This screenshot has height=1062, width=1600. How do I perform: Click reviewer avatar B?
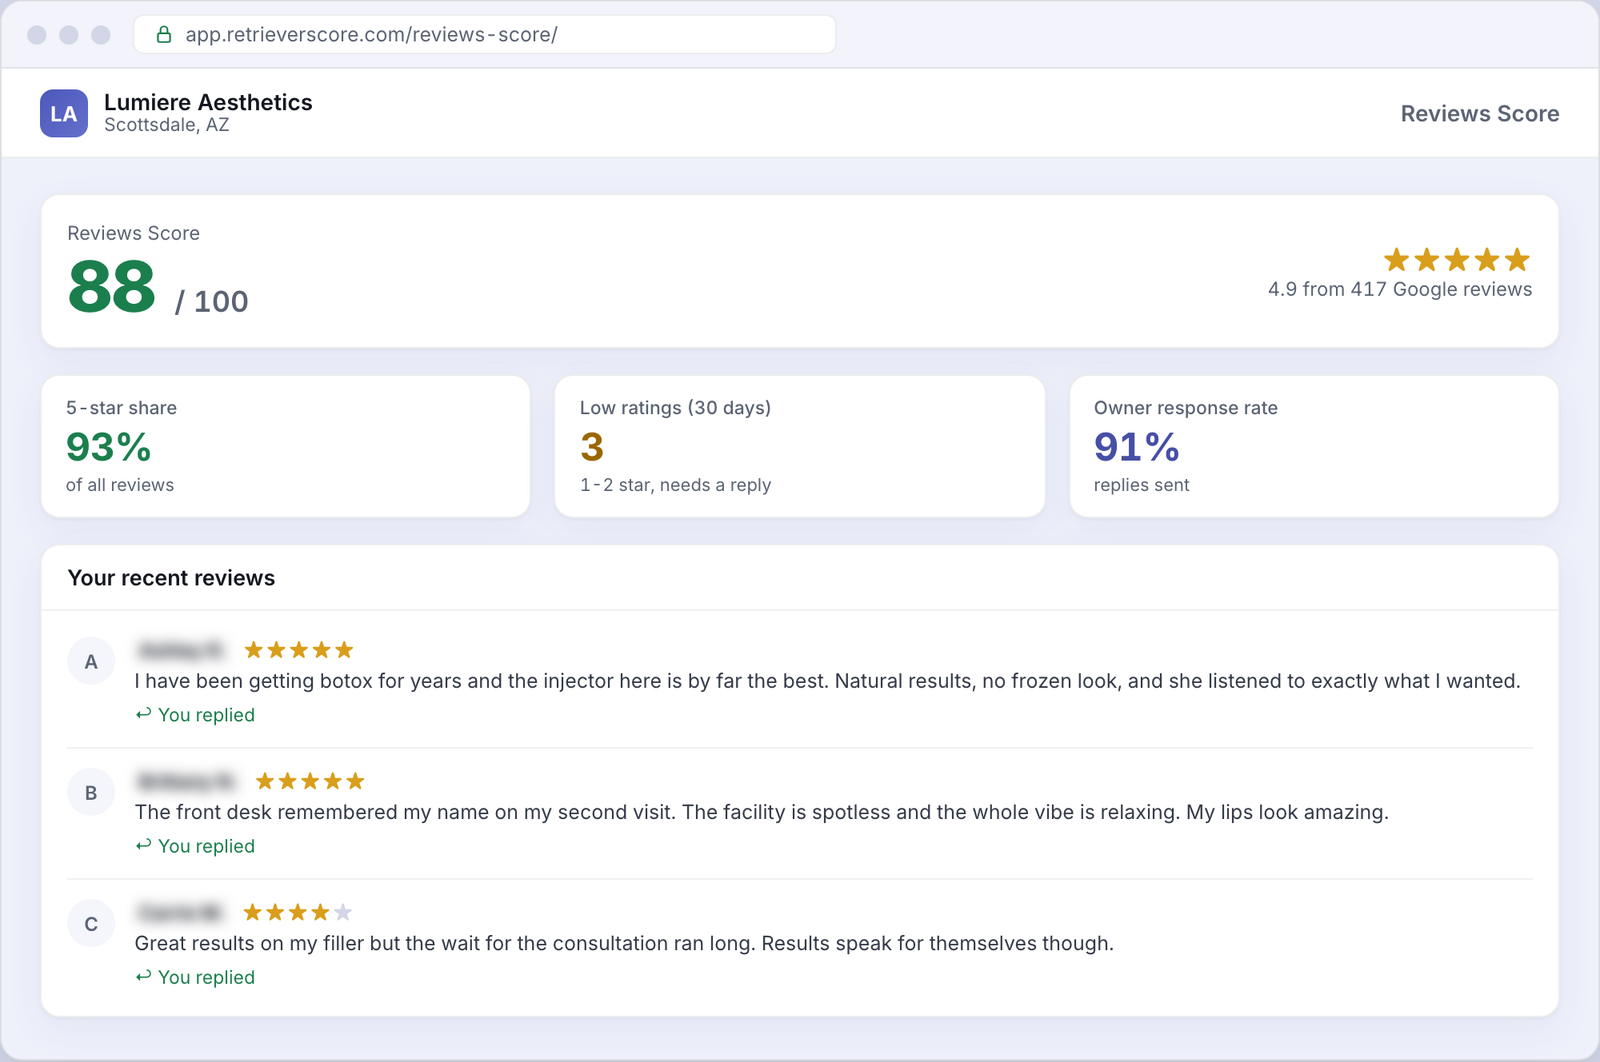(x=91, y=792)
